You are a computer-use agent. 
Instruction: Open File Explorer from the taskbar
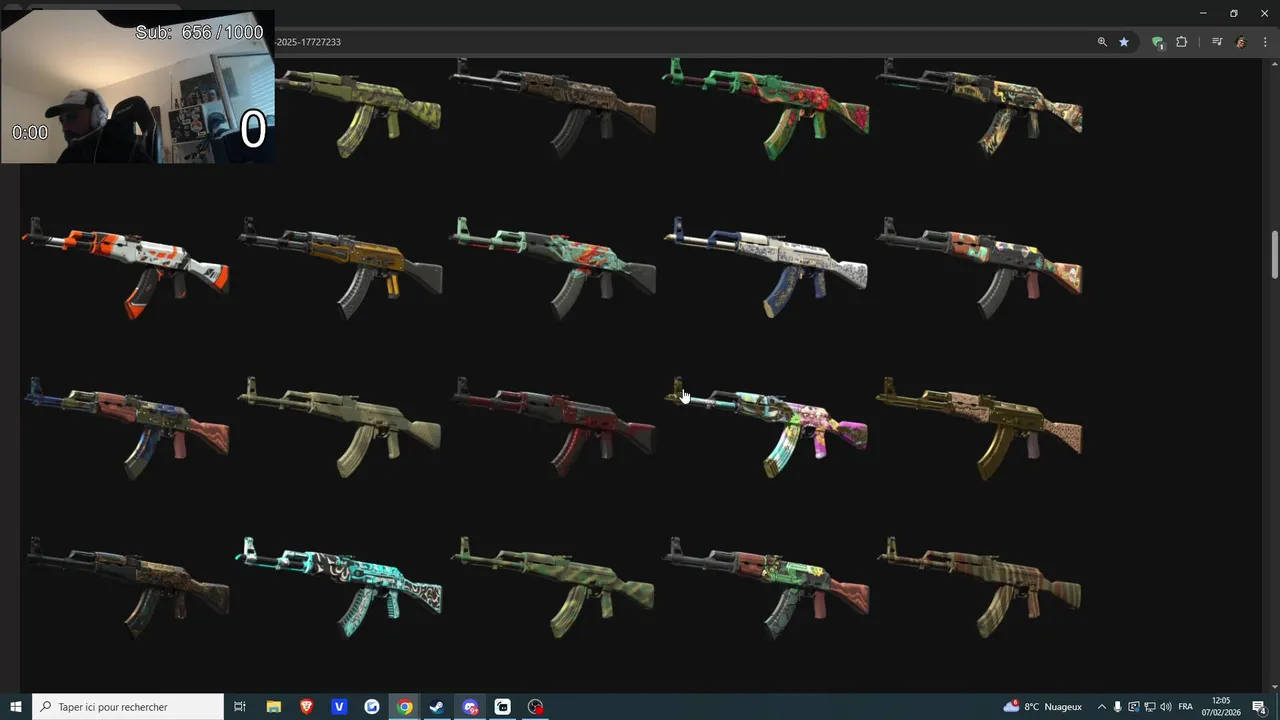(x=273, y=707)
